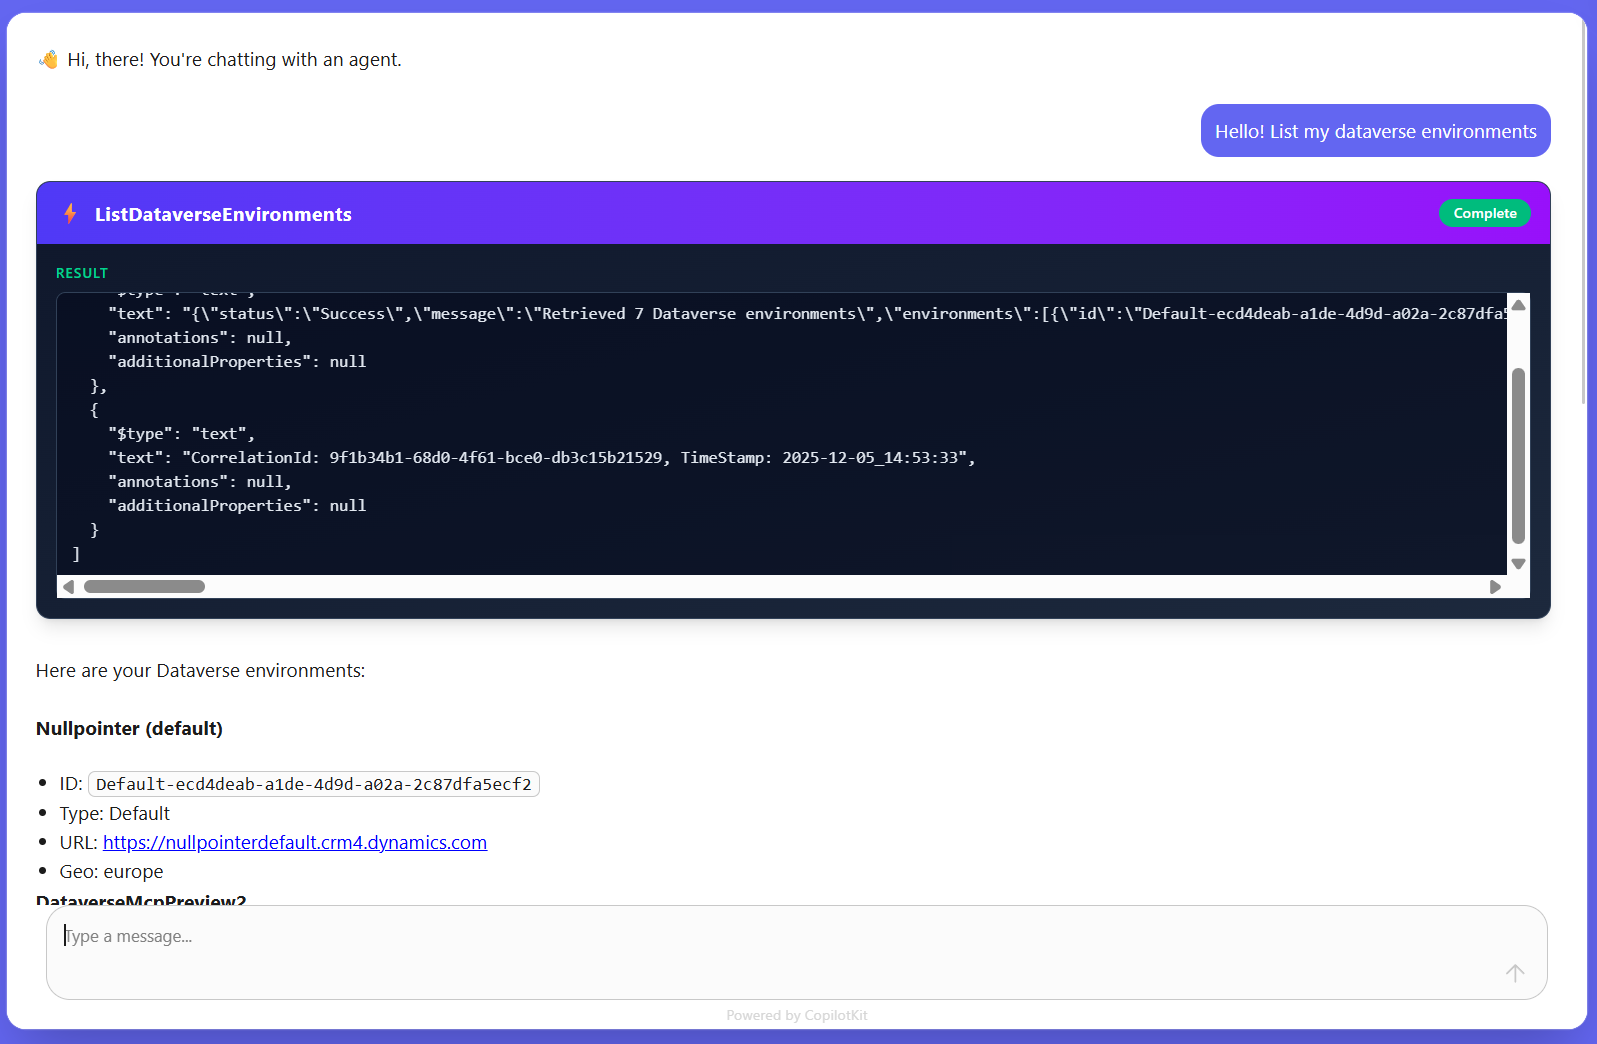Image resolution: width=1597 pixels, height=1044 pixels.
Task: Click the ListDataverseEnvironments tool header title
Action: 223,214
